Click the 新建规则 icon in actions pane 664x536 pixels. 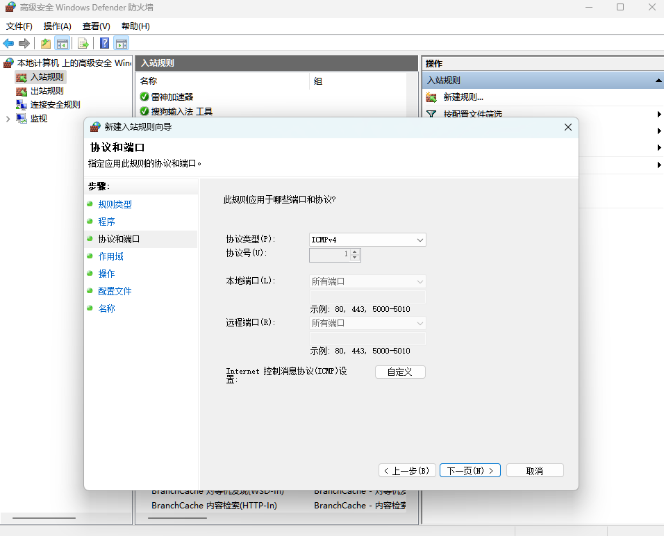[432, 97]
